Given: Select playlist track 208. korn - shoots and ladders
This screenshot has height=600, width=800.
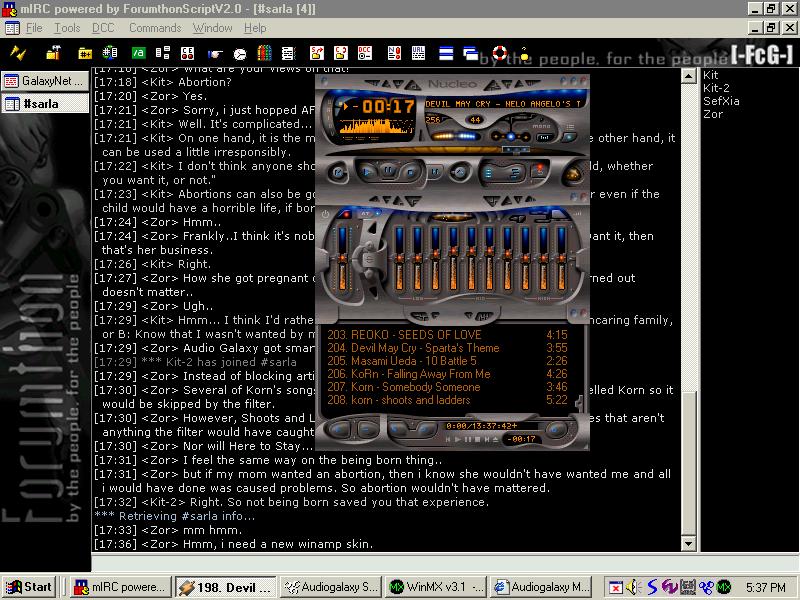Looking at the screenshot, I should [447, 400].
